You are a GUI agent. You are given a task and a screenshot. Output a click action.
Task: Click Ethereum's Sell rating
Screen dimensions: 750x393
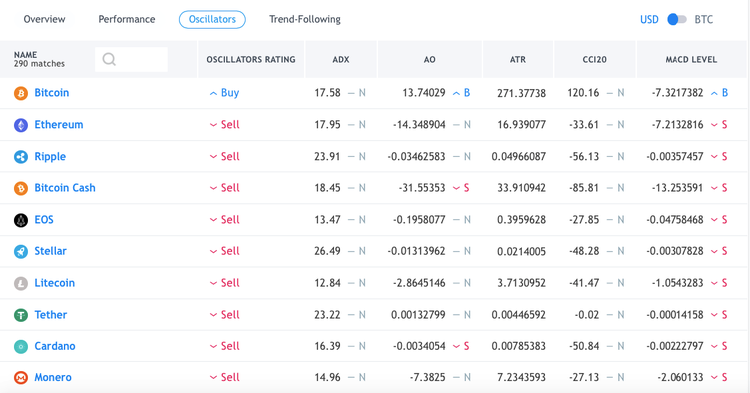tap(224, 125)
